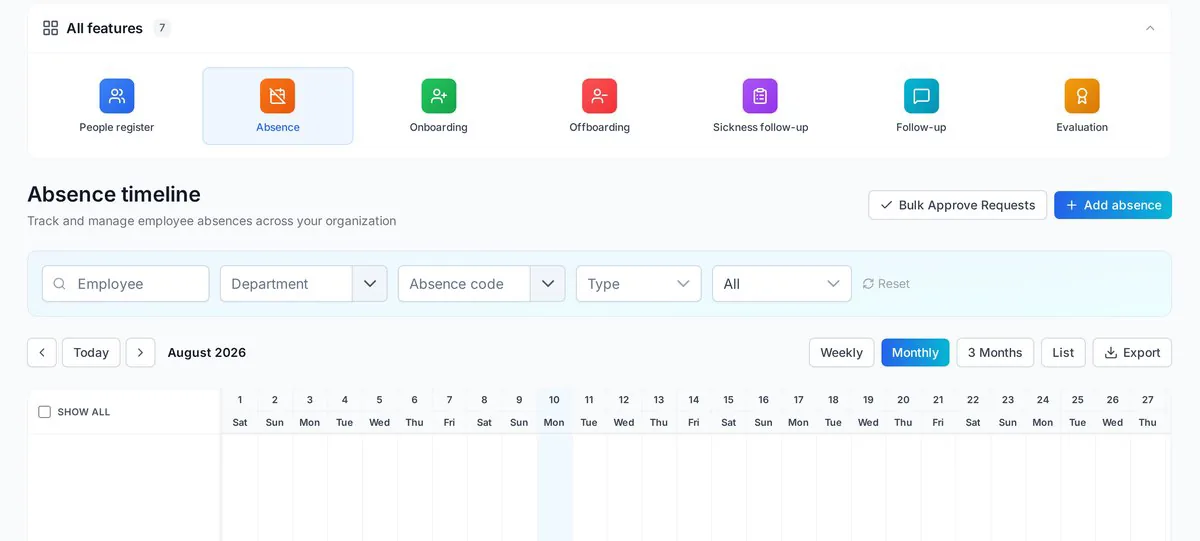
Task: Switch to the Weekly view
Action: point(842,352)
